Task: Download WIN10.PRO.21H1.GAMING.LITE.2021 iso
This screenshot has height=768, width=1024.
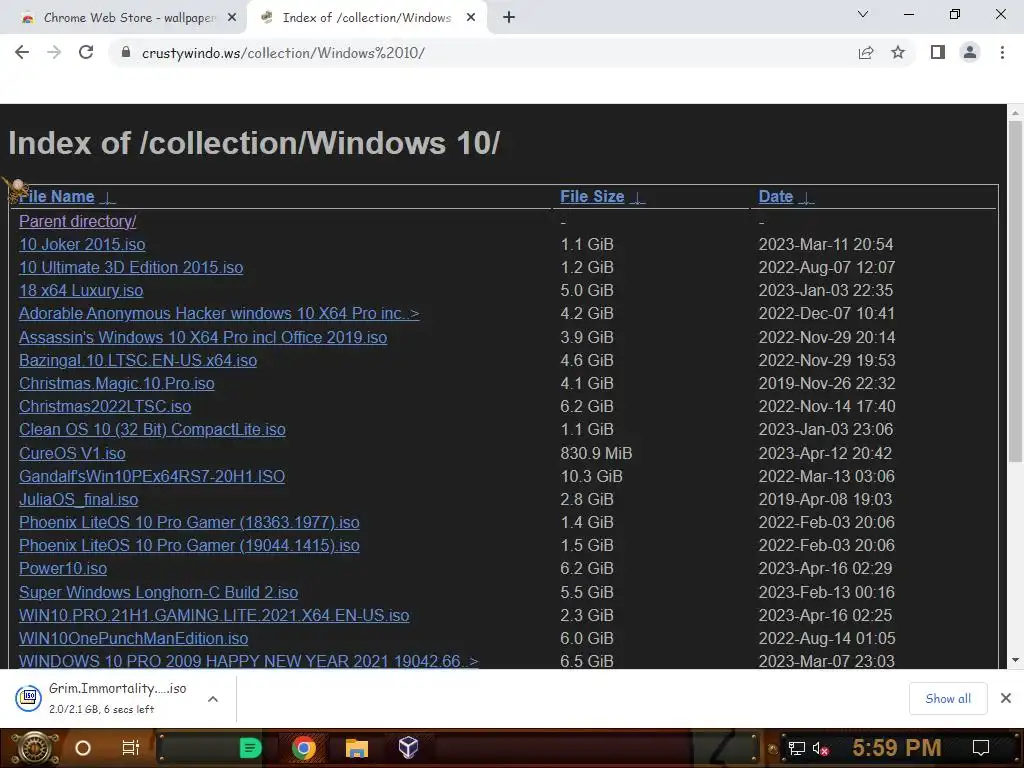Action: tap(214, 615)
